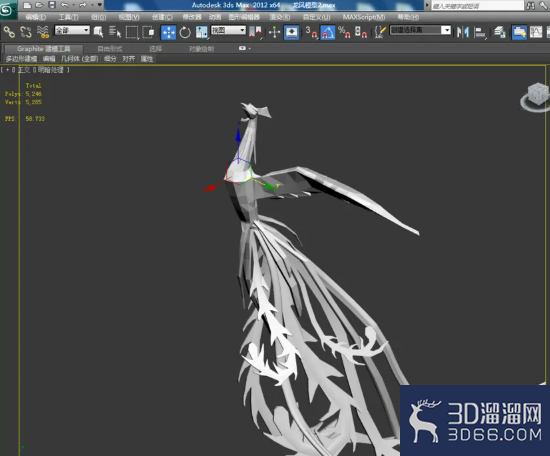
Task: Open Edit Named Selection Sets
Action: pyautogui.click(x=380, y=32)
